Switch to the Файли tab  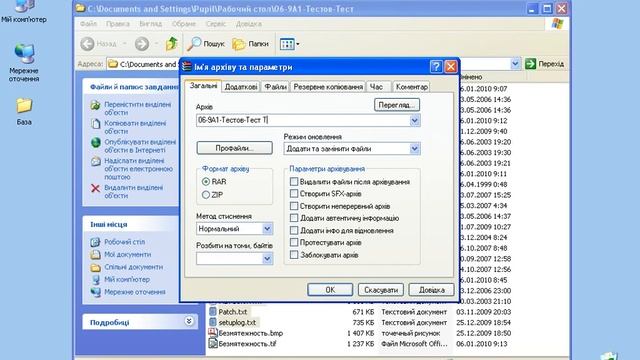(276, 87)
